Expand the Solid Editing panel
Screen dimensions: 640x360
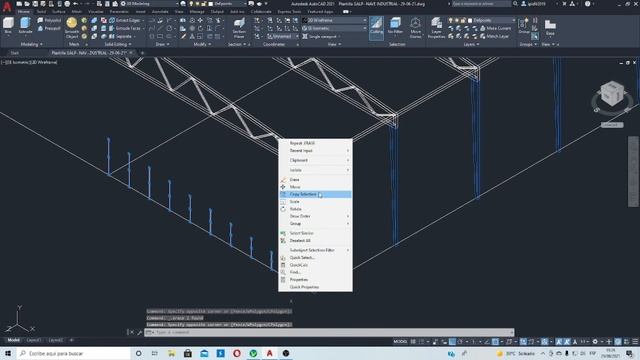click(x=118, y=44)
